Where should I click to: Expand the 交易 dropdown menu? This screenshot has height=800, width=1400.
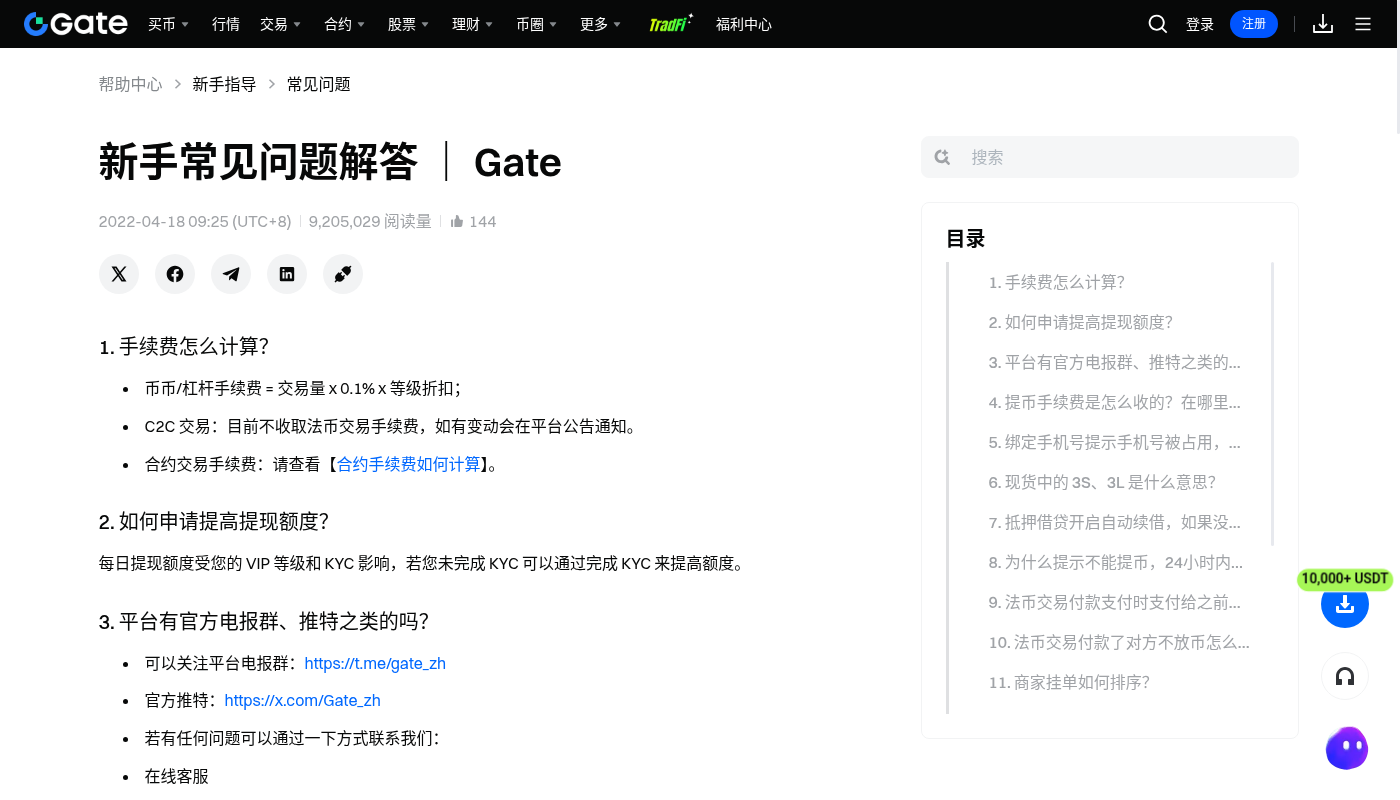point(280,24)
